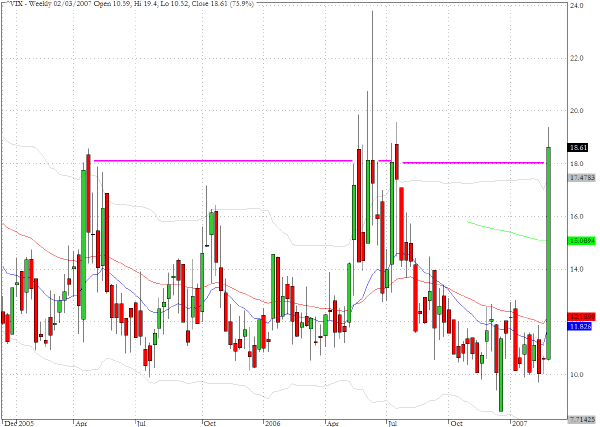Image resolution: width=600 pixels, height=427 pixels.
Task: Click the 16.0 price axis label
Action: pos(577,217)
